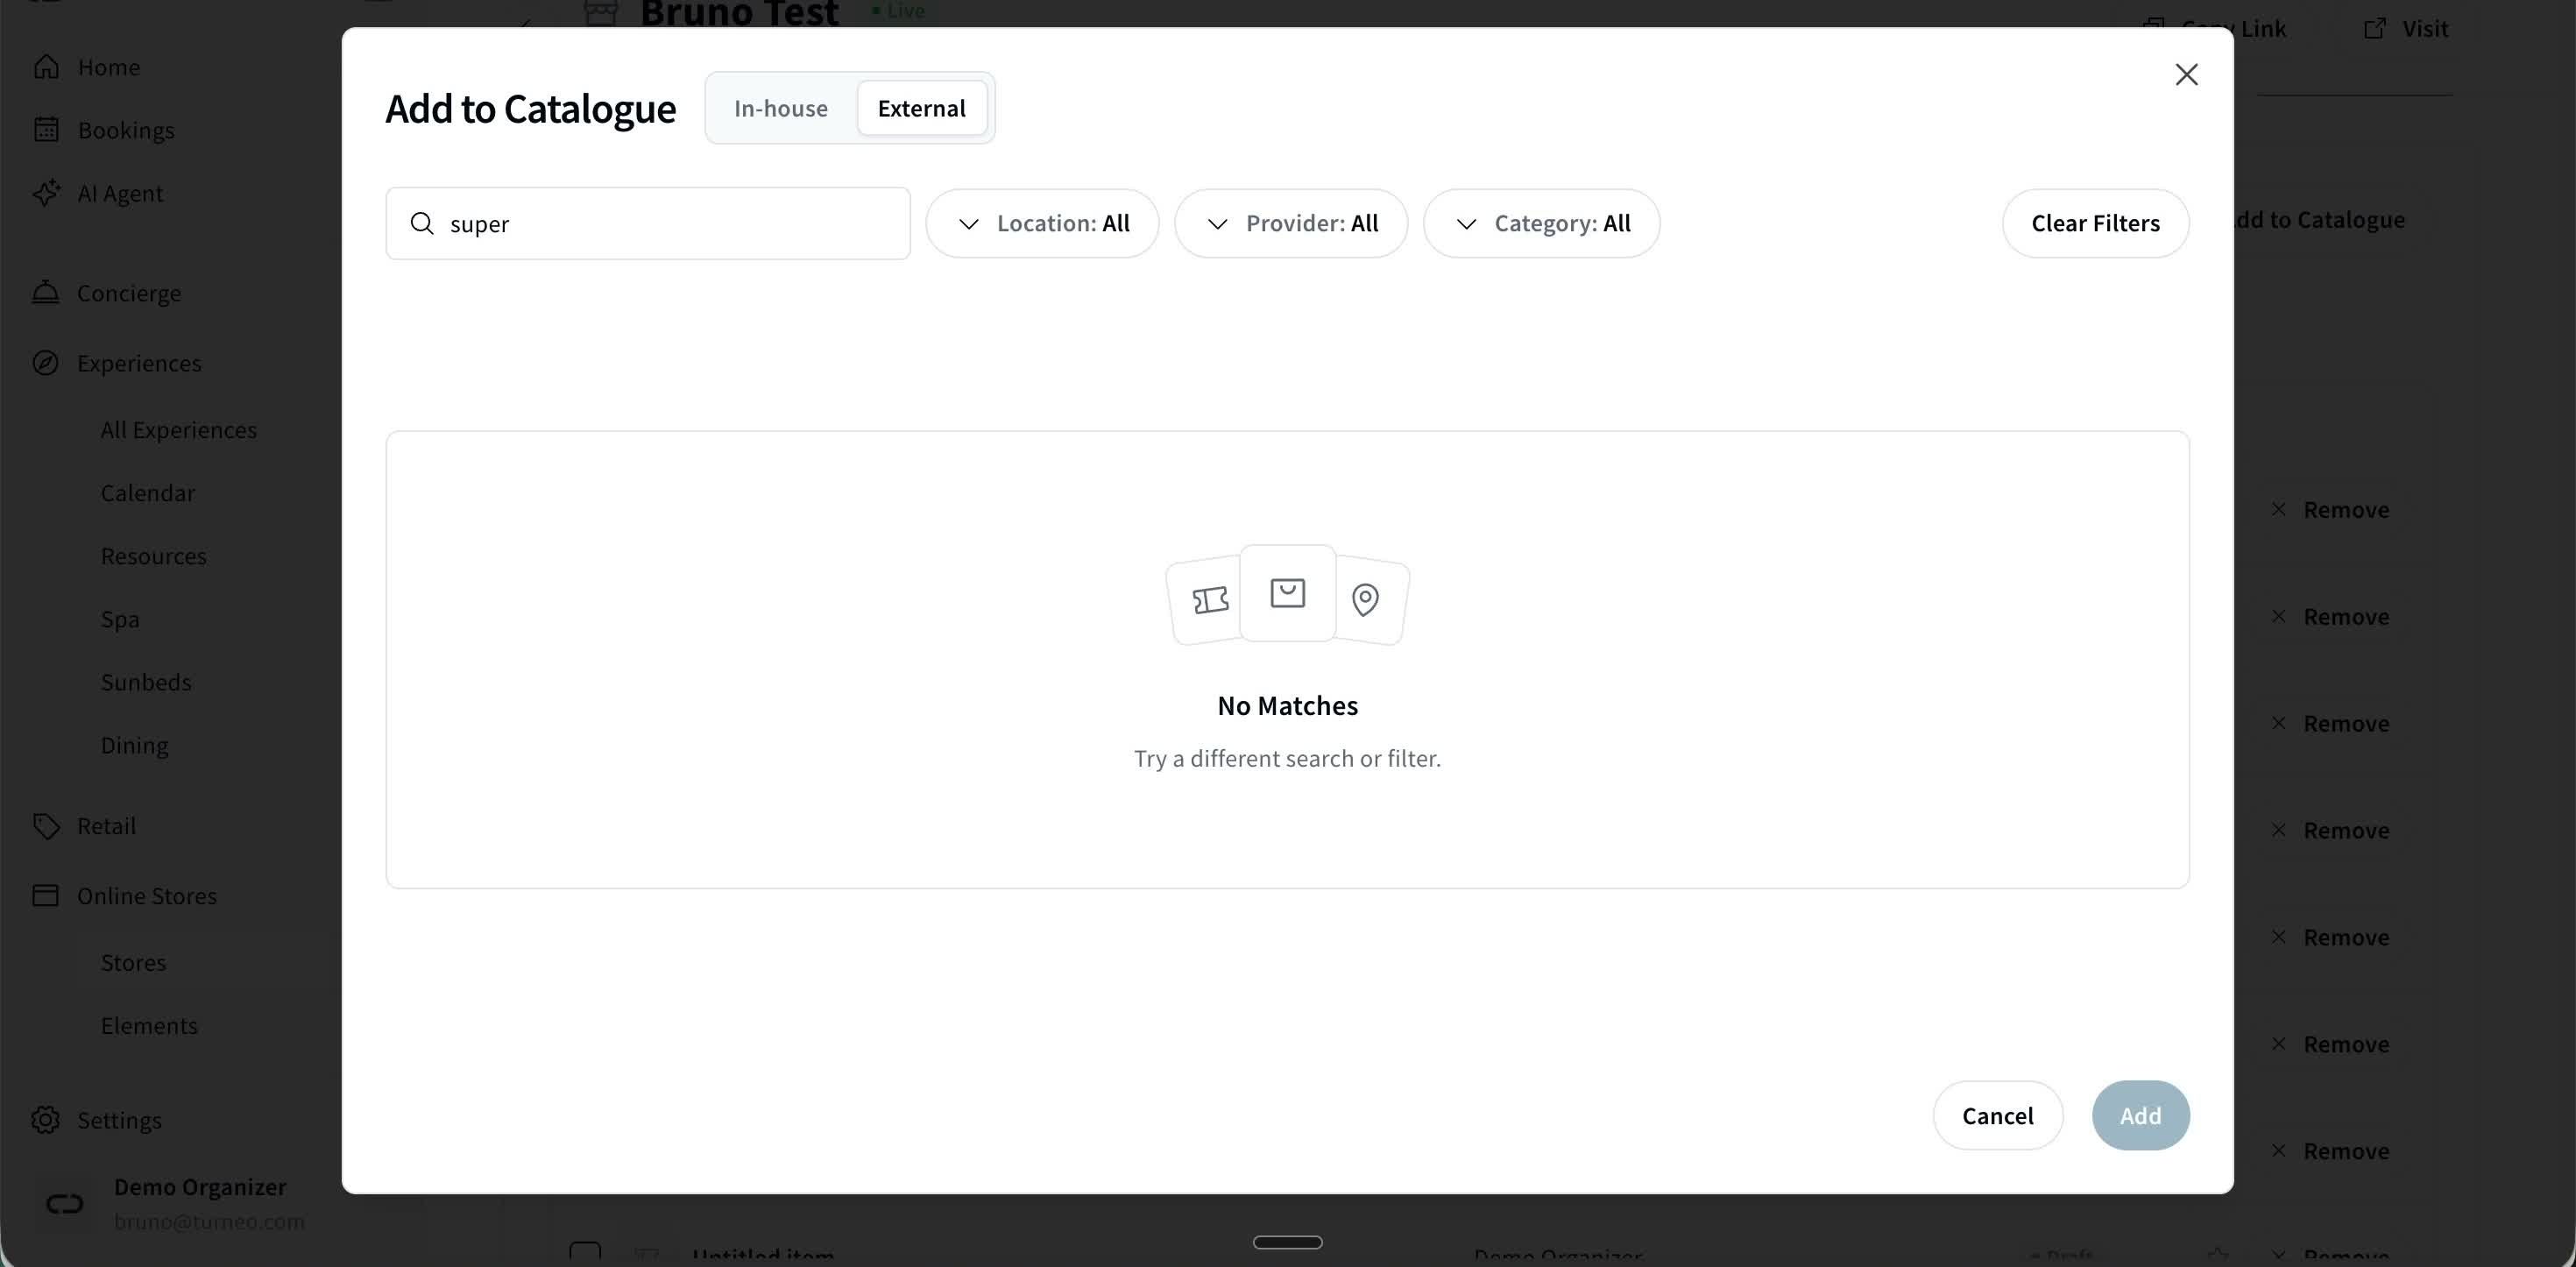The image size is (2576, 1267).
Task: Click Clear Filters button
Action: click(2095, 223)
